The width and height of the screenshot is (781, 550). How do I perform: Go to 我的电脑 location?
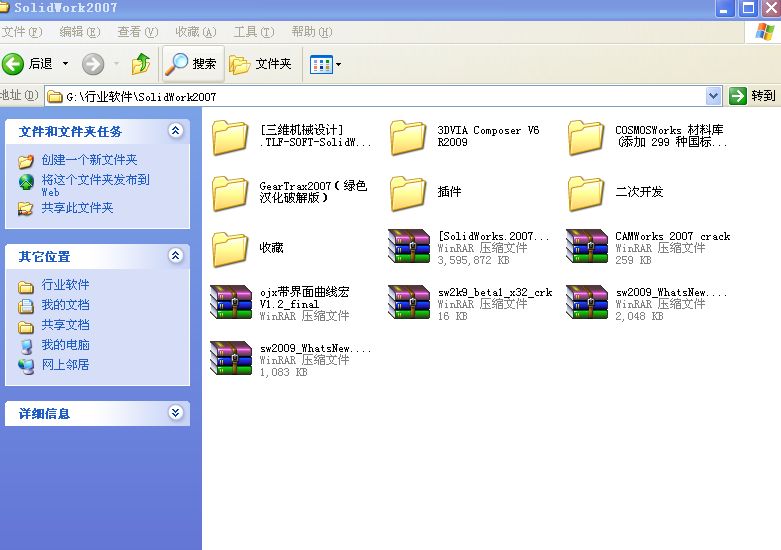tap(65, 345)
